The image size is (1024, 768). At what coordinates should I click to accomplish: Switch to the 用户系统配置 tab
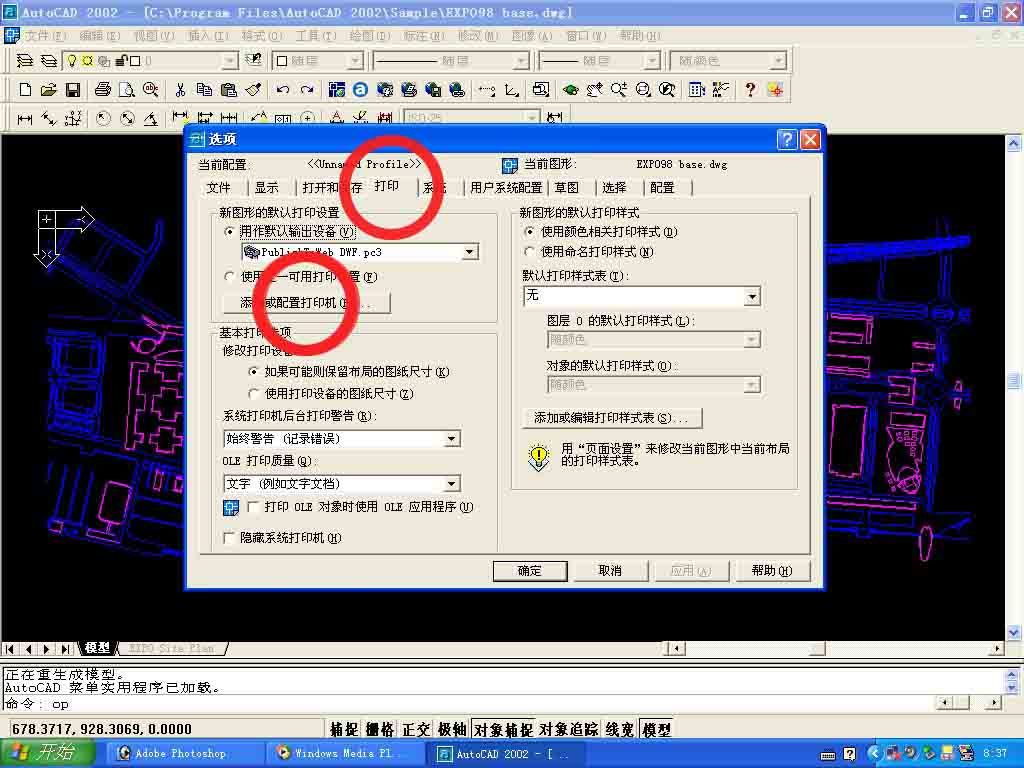coord(506,187)
